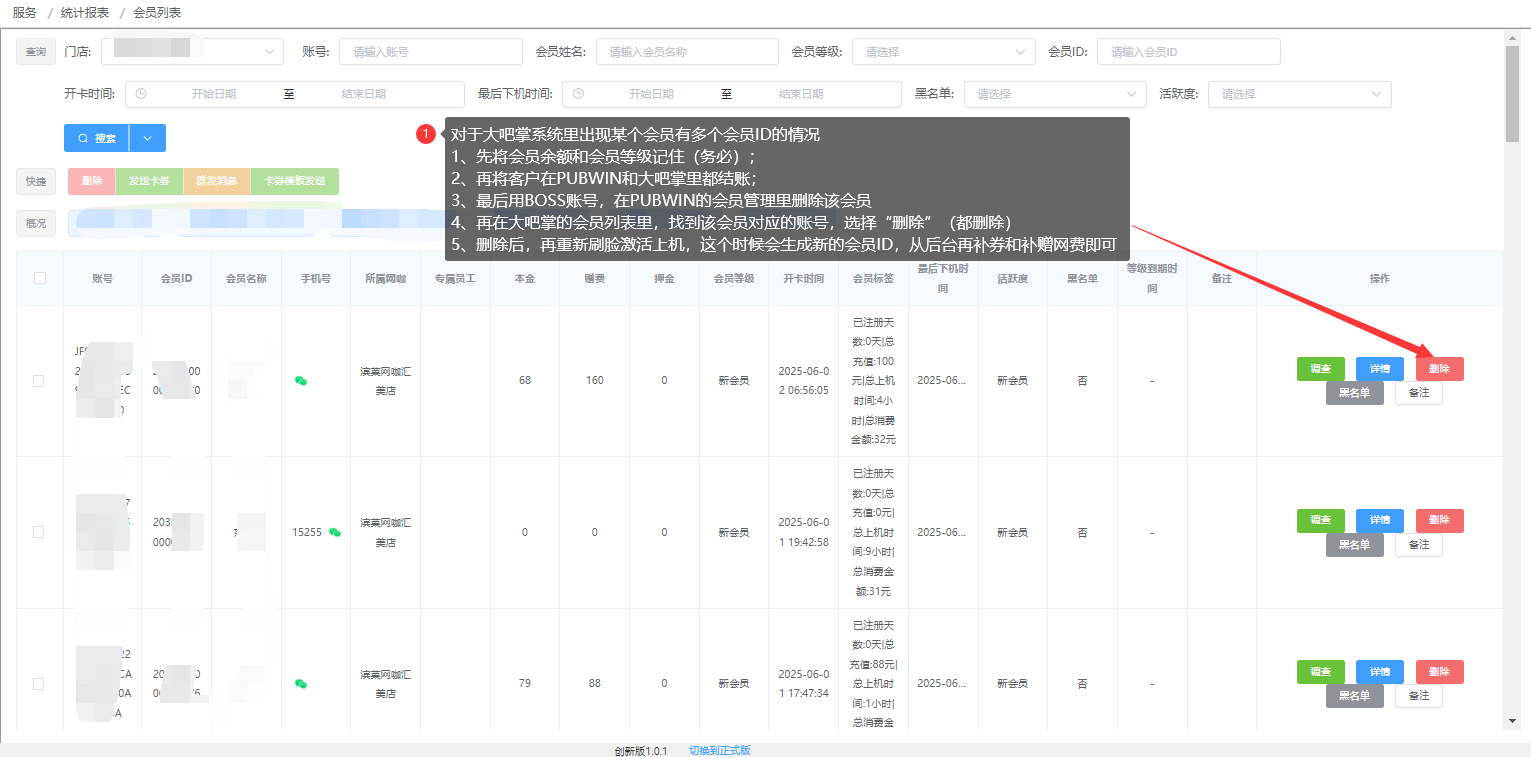Focus the 会员ID input field

coord(1188,52)
